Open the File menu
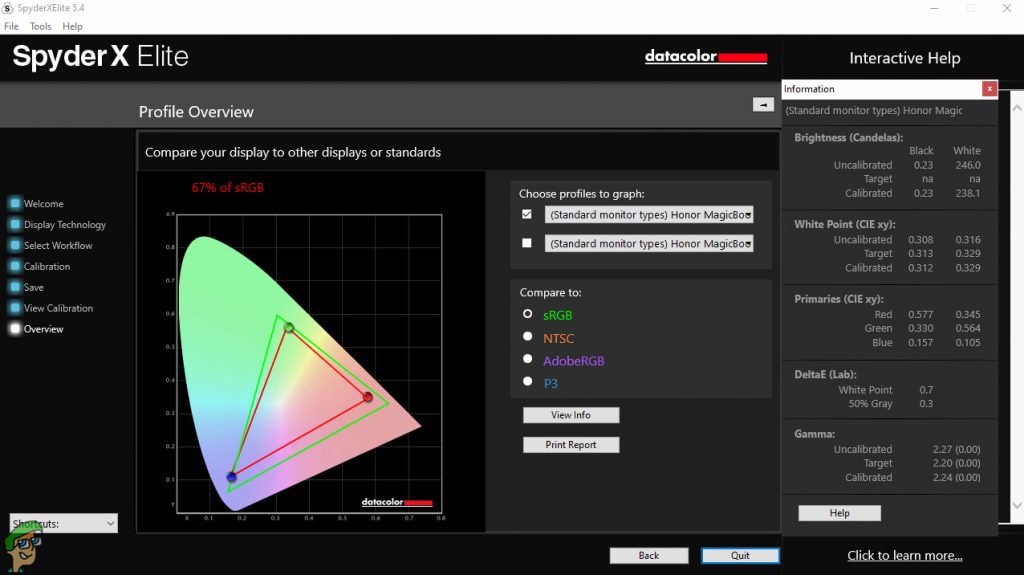The width and height of the screenshot is (1024, 575). (11, 26)
